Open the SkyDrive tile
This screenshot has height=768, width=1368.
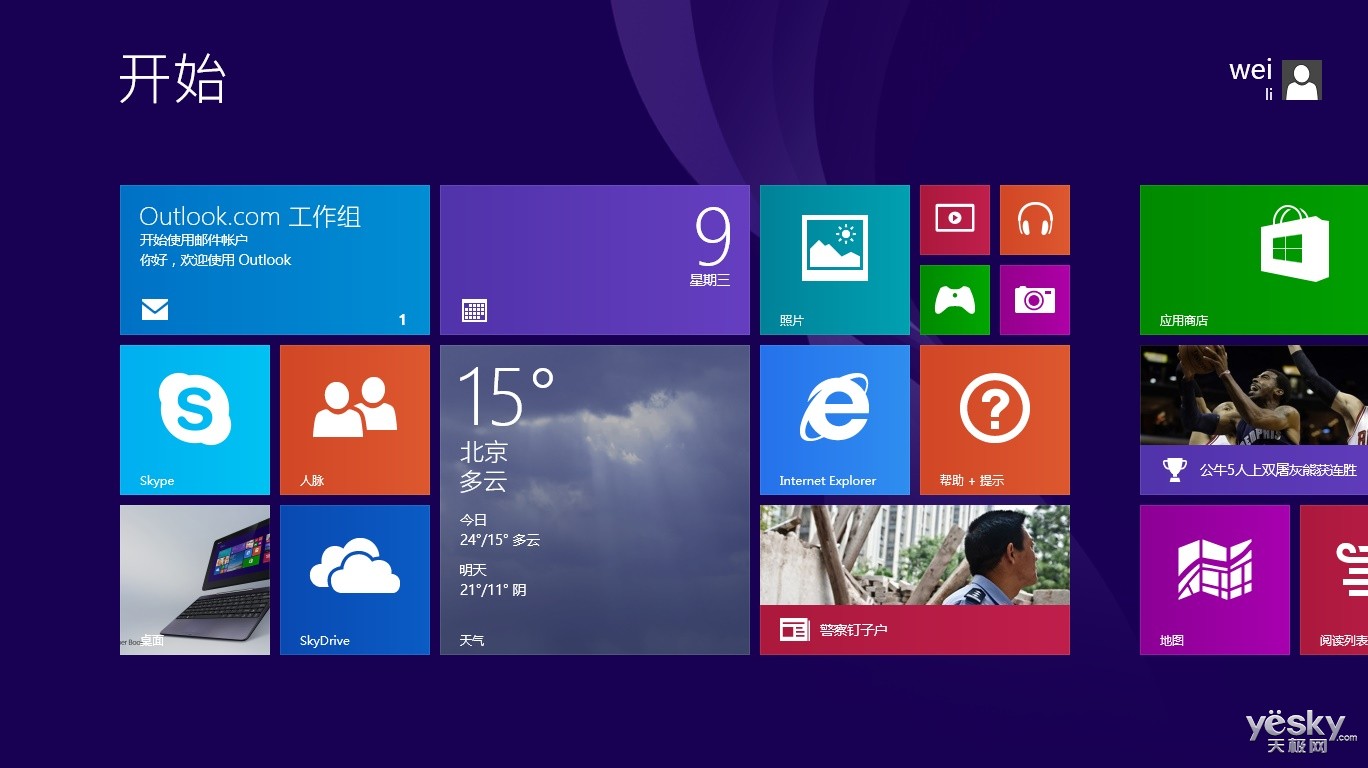[x=355, y=580]
